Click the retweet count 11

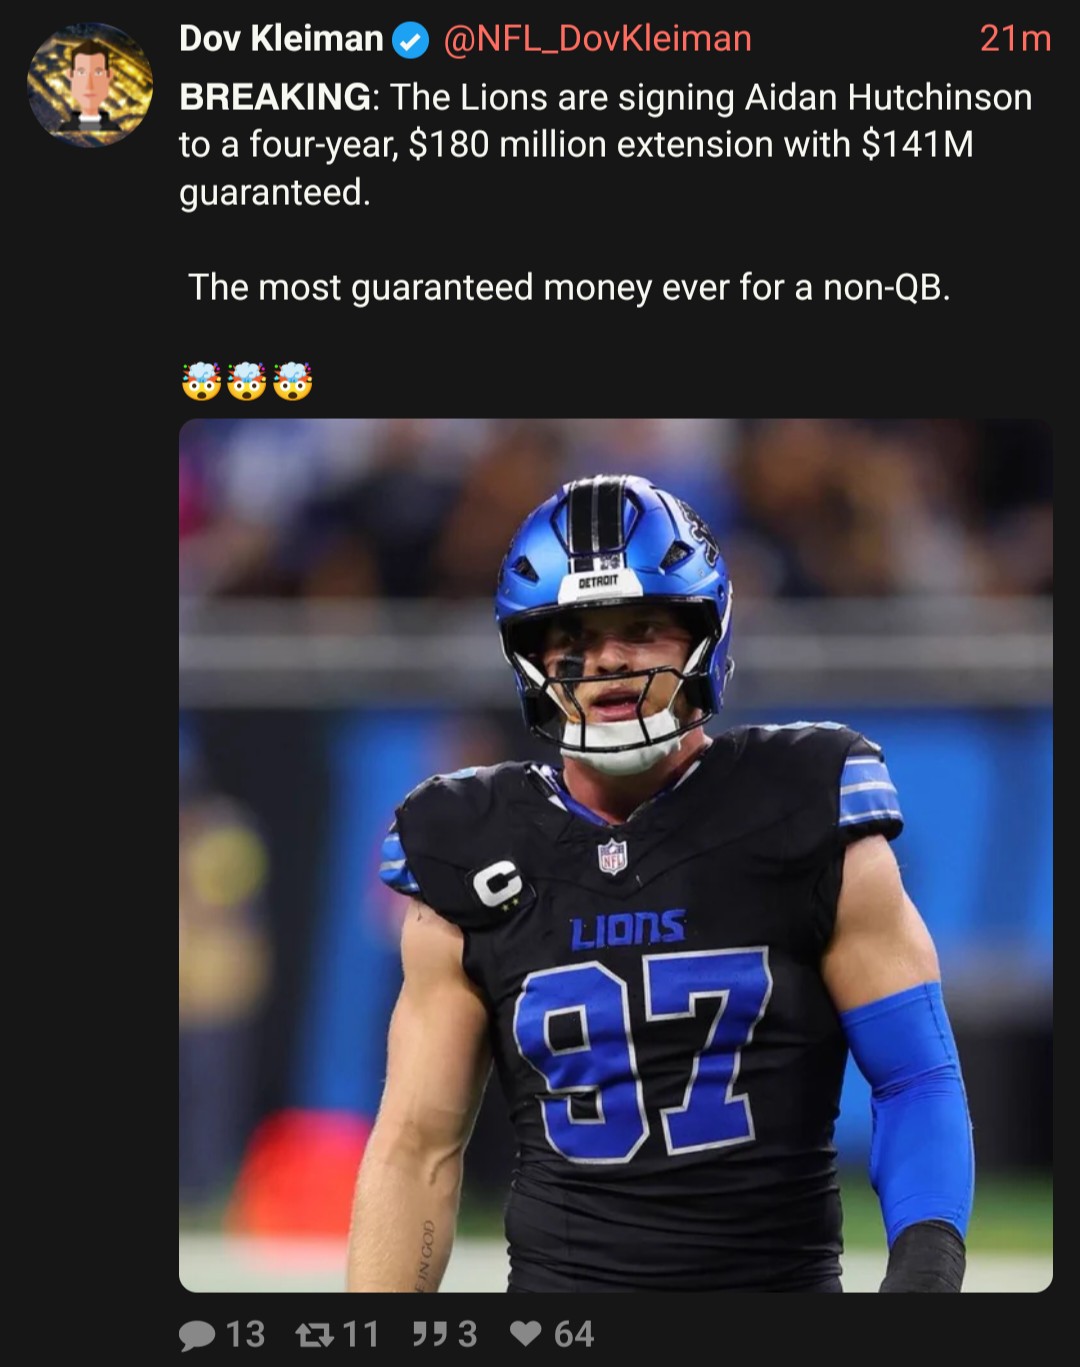click(x=361, y=1334)
